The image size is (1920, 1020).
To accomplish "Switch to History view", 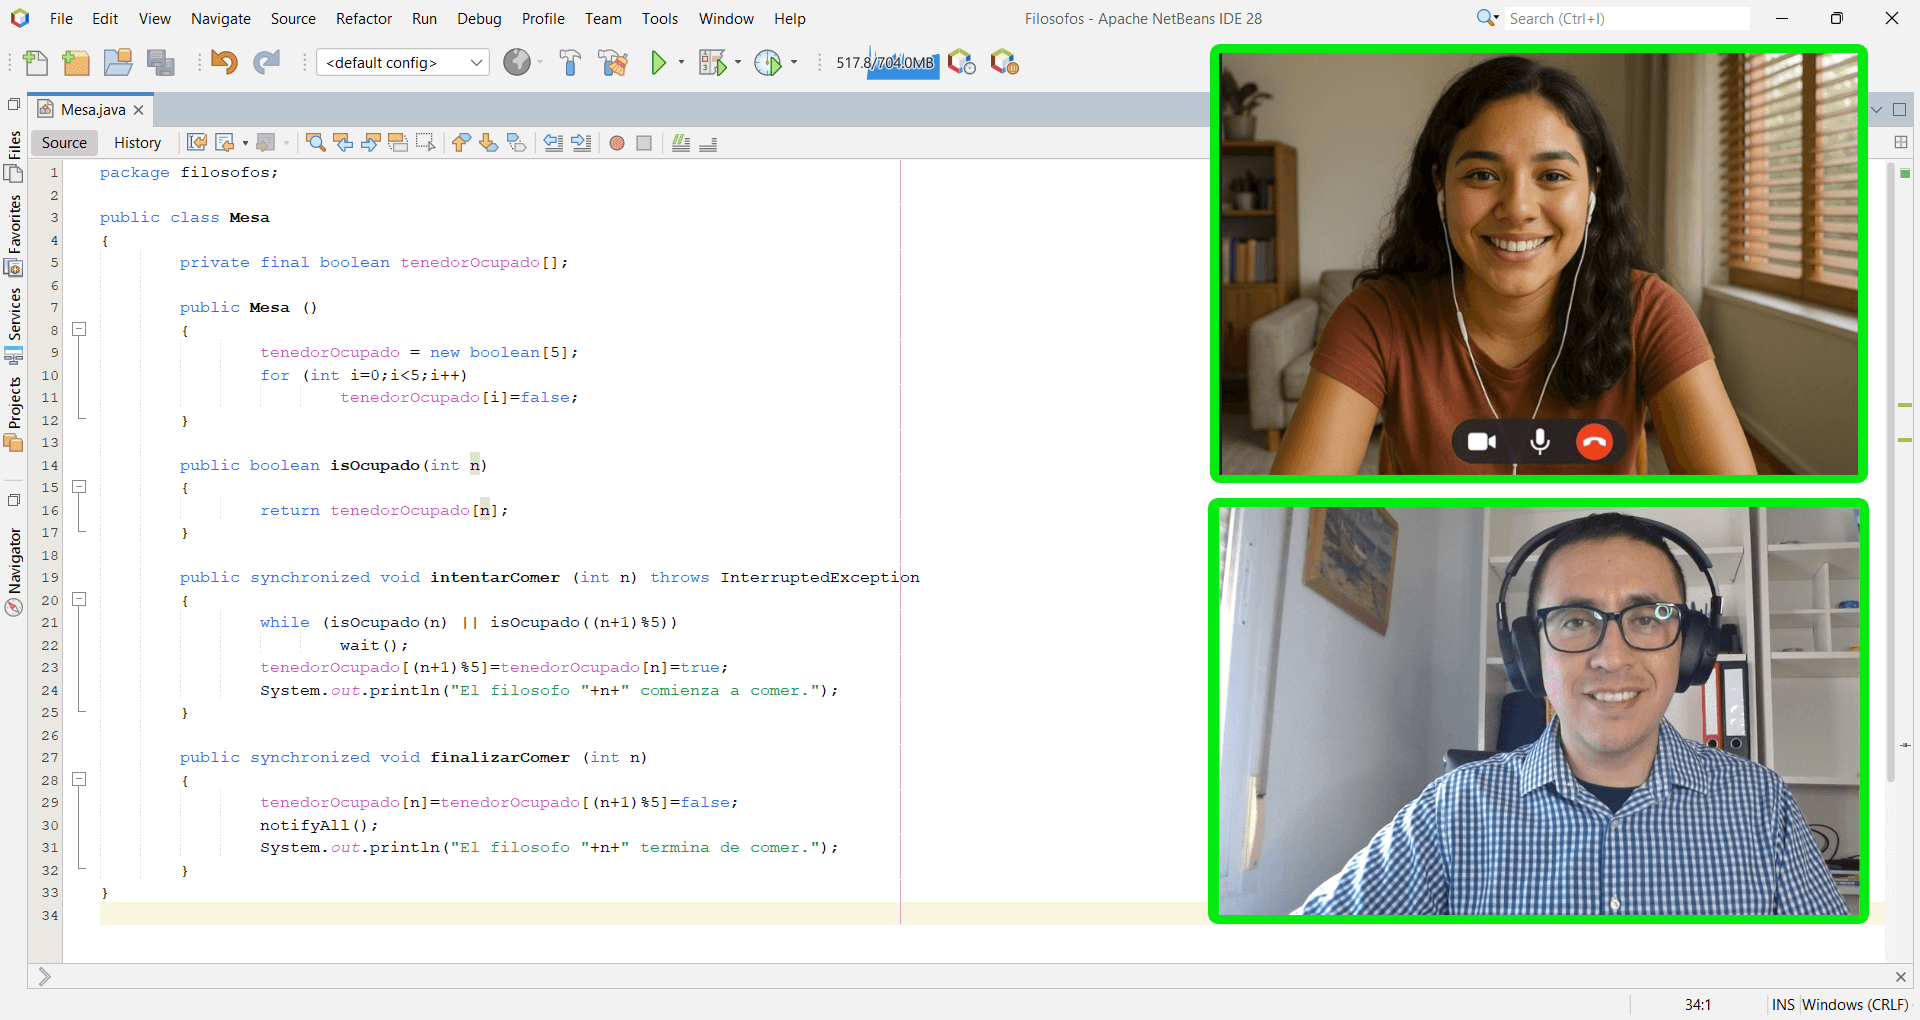I will click(x=137, y=143).
